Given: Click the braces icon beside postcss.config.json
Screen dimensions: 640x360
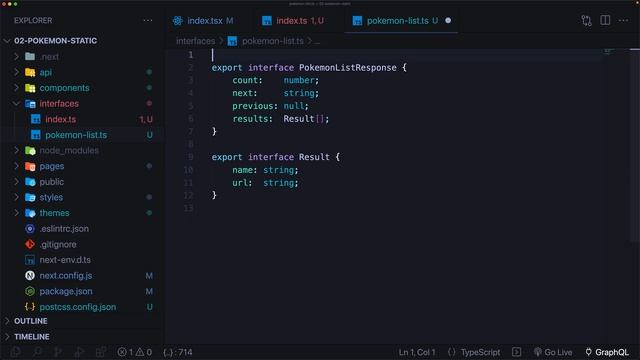Looking at the screenshot, I should (30, 307).
